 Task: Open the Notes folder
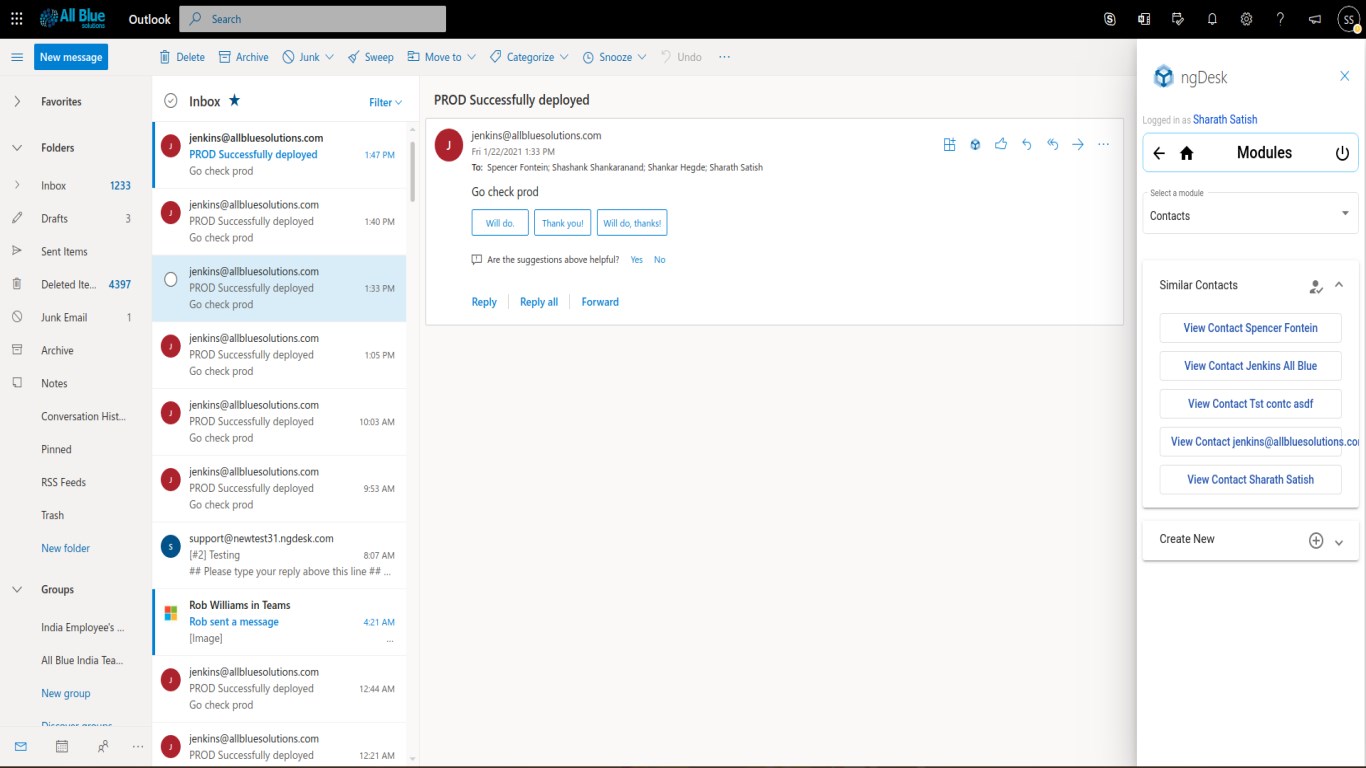click(76, 383)
